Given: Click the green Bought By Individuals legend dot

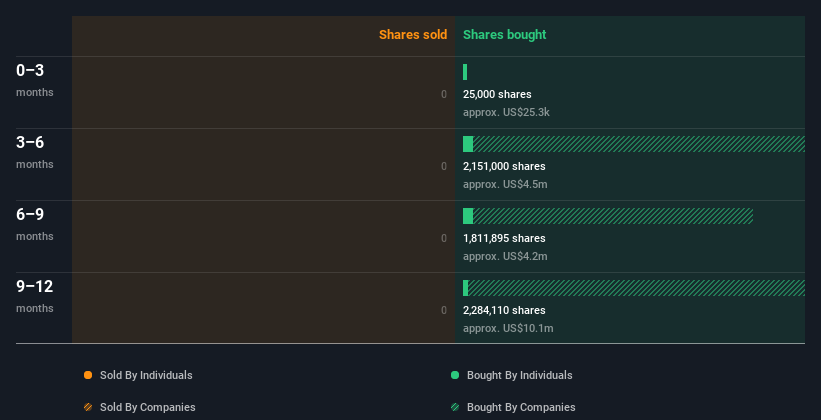Looking at the screenshot, I should [455, 375].
